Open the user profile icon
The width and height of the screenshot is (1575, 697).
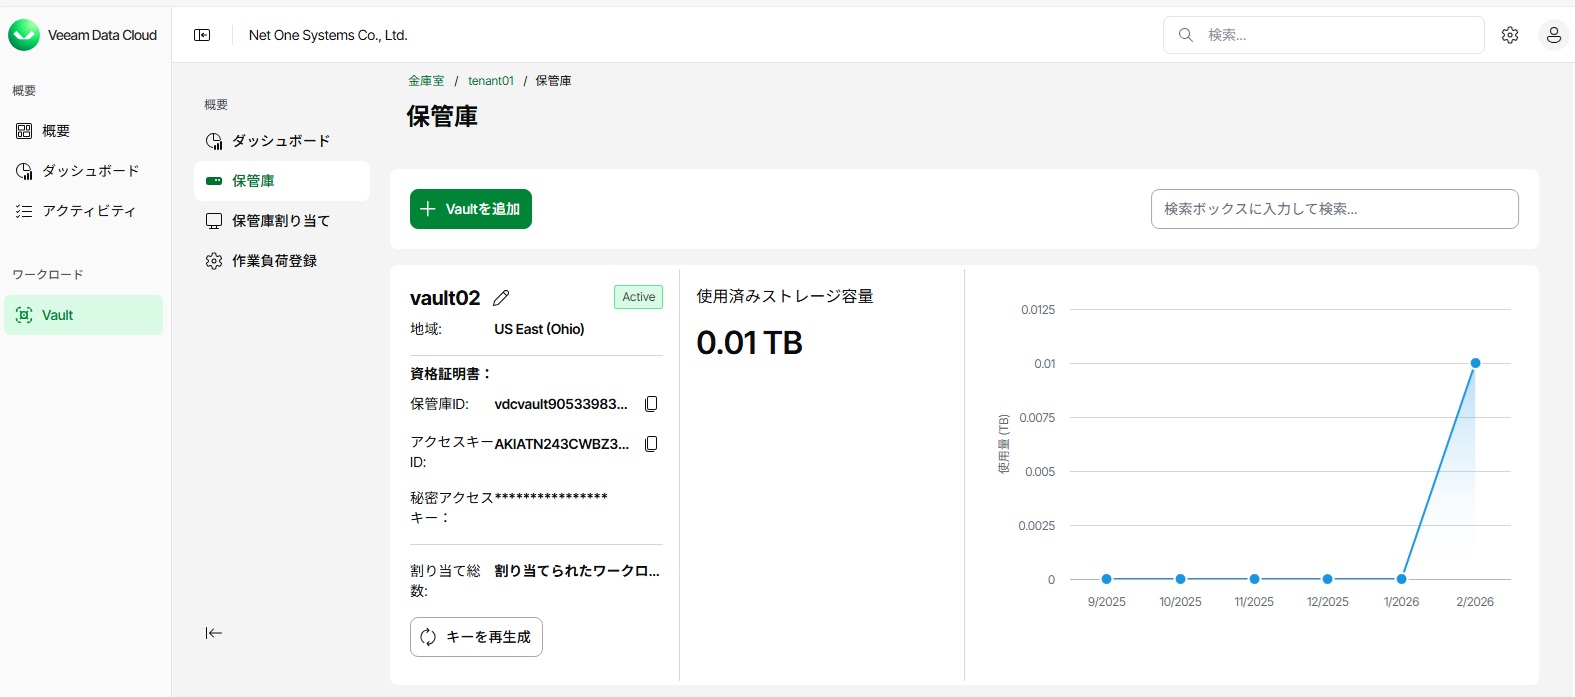1553,35
